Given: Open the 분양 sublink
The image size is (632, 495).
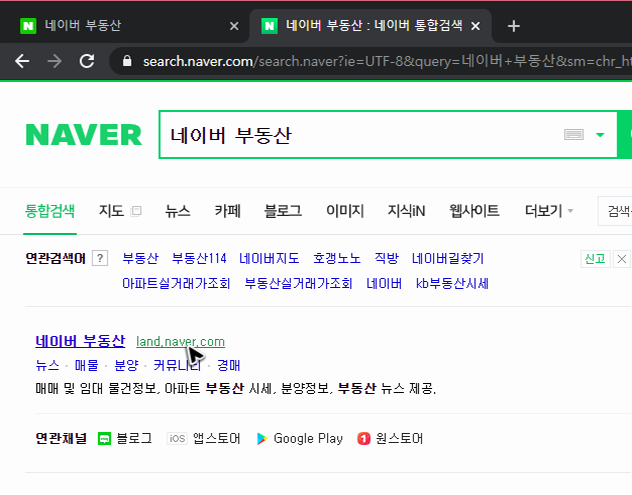Looking at the screenshot, I should (127, 366).
